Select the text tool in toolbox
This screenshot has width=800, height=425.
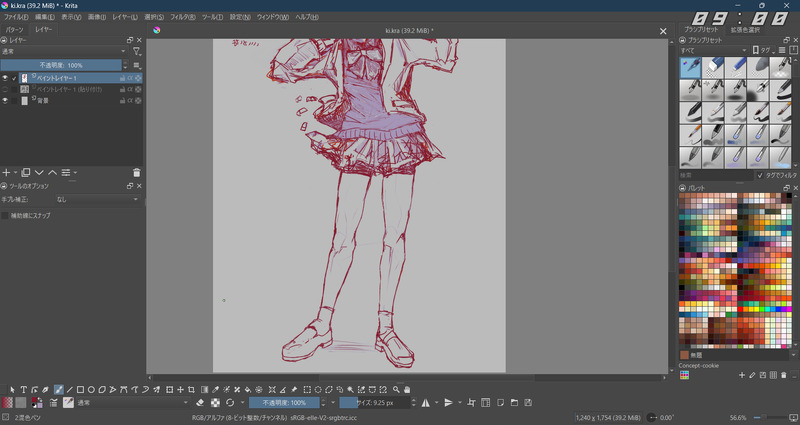(x=24, y=389)
